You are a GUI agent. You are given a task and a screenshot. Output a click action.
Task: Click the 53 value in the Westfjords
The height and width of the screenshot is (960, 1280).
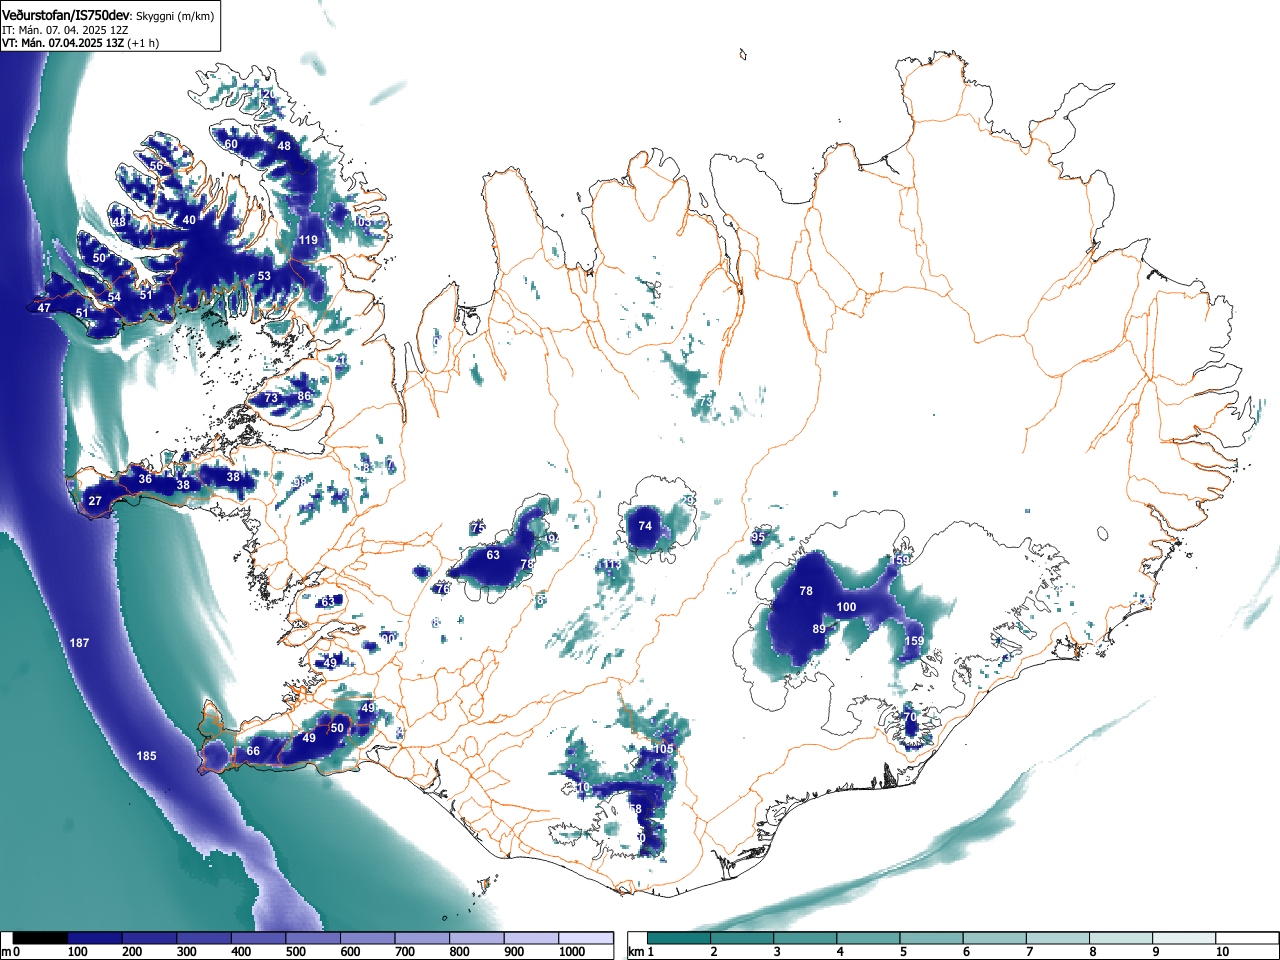(x=264, y=276)
